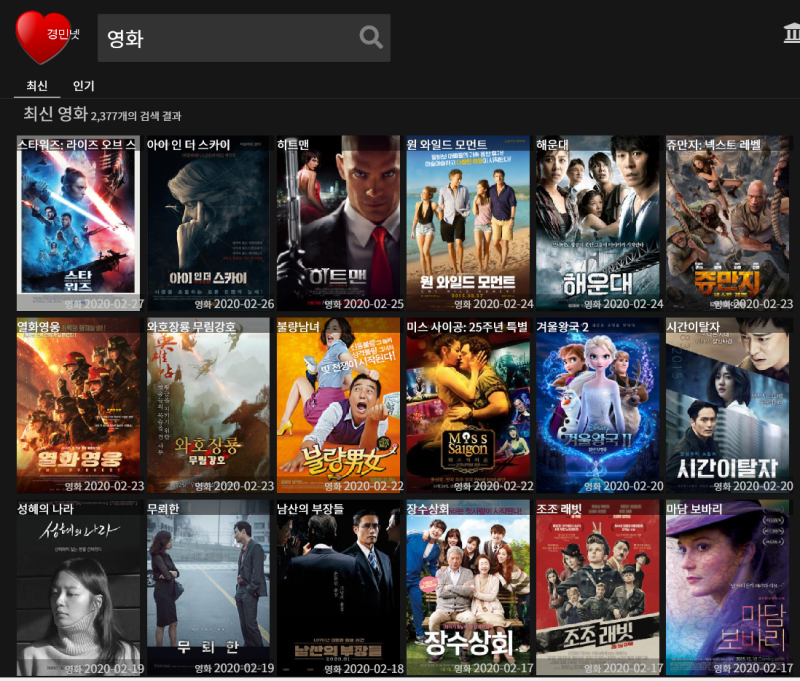
Task: Switch to the 최신 tab
Action: tap(37, 85)
